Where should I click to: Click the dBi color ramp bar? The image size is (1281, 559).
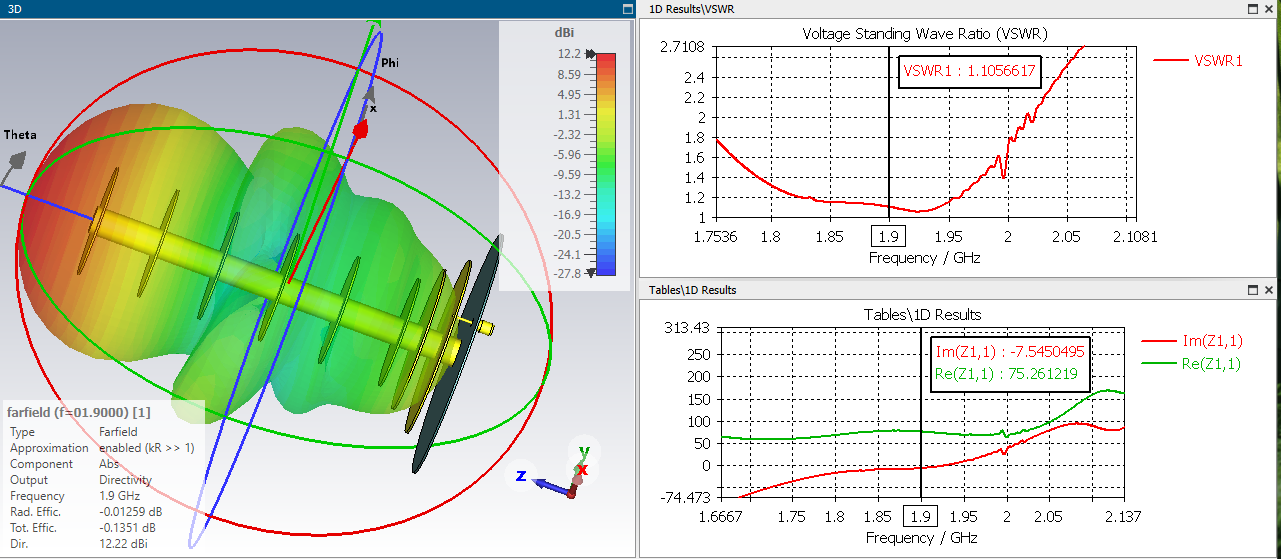pos(606,164)
